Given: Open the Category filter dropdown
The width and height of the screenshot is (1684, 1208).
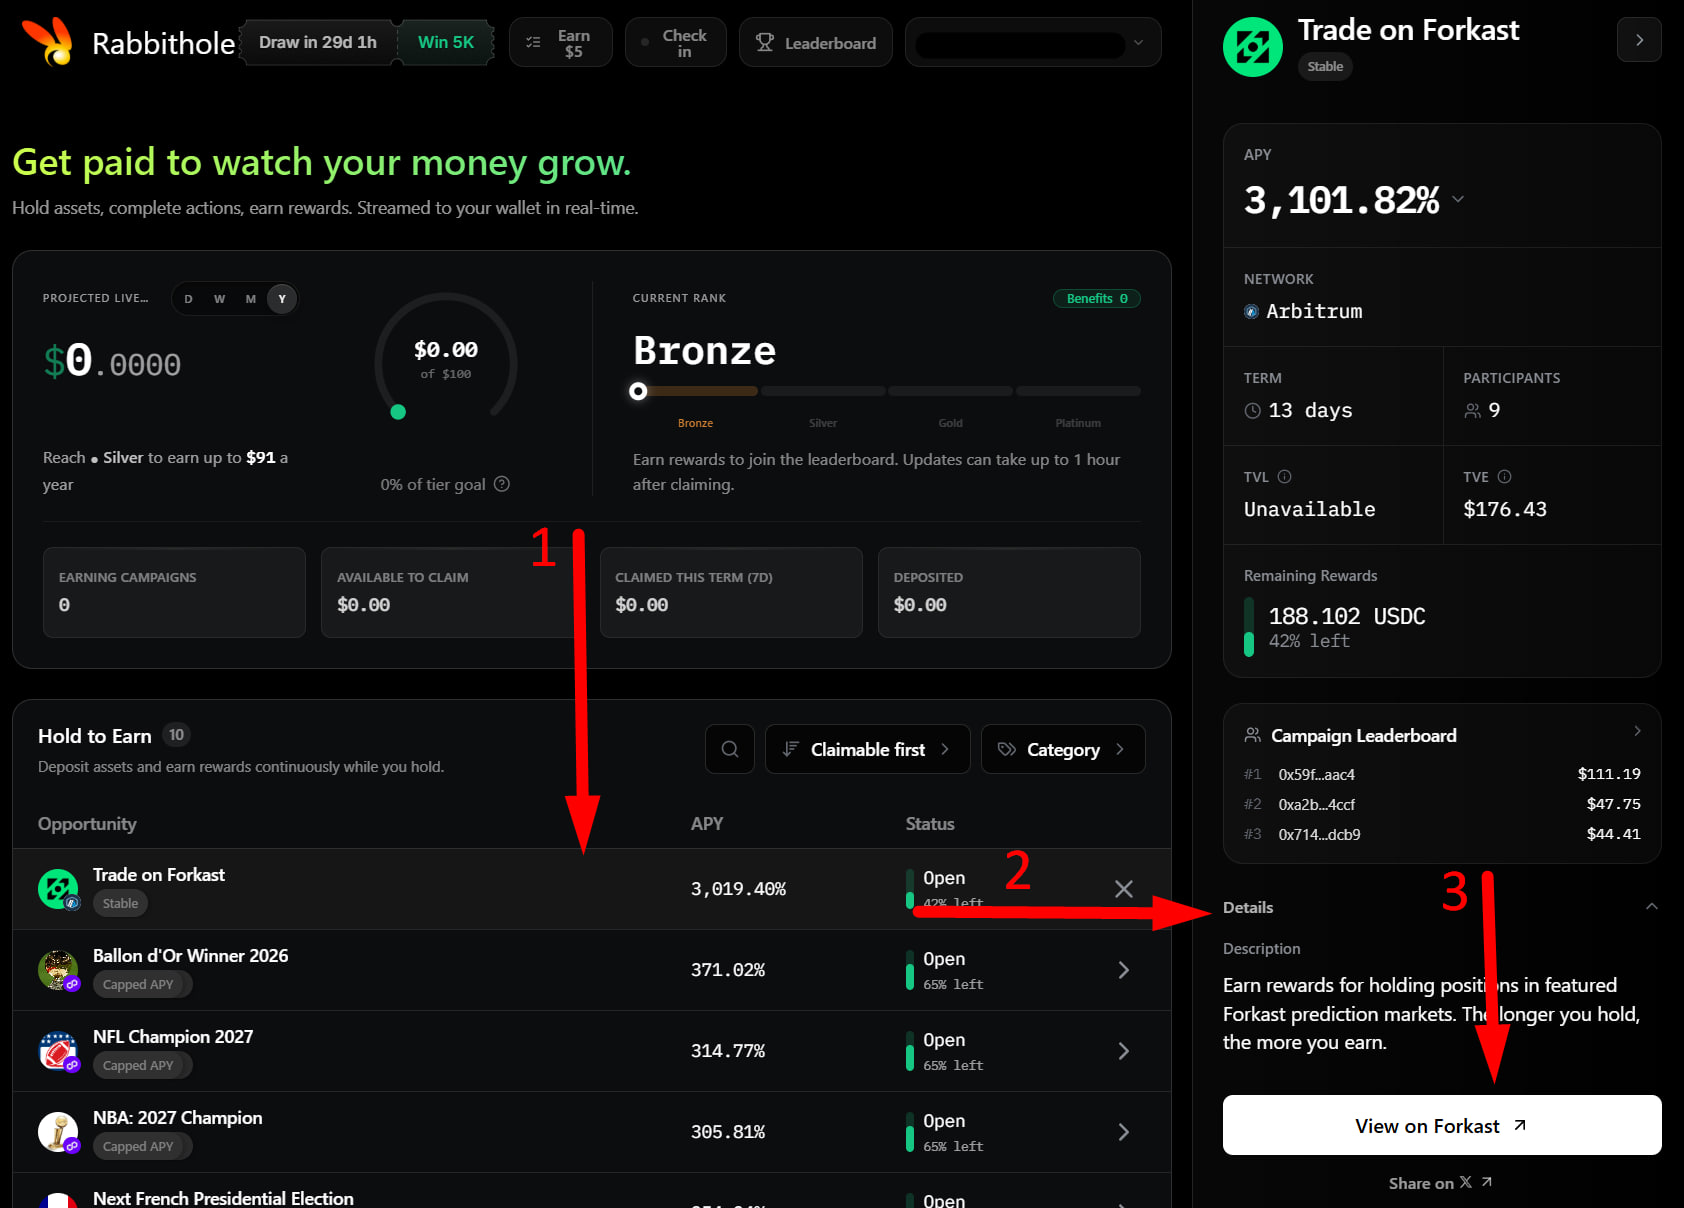Looking at the screenshot, I should (x=1063, y=749).
